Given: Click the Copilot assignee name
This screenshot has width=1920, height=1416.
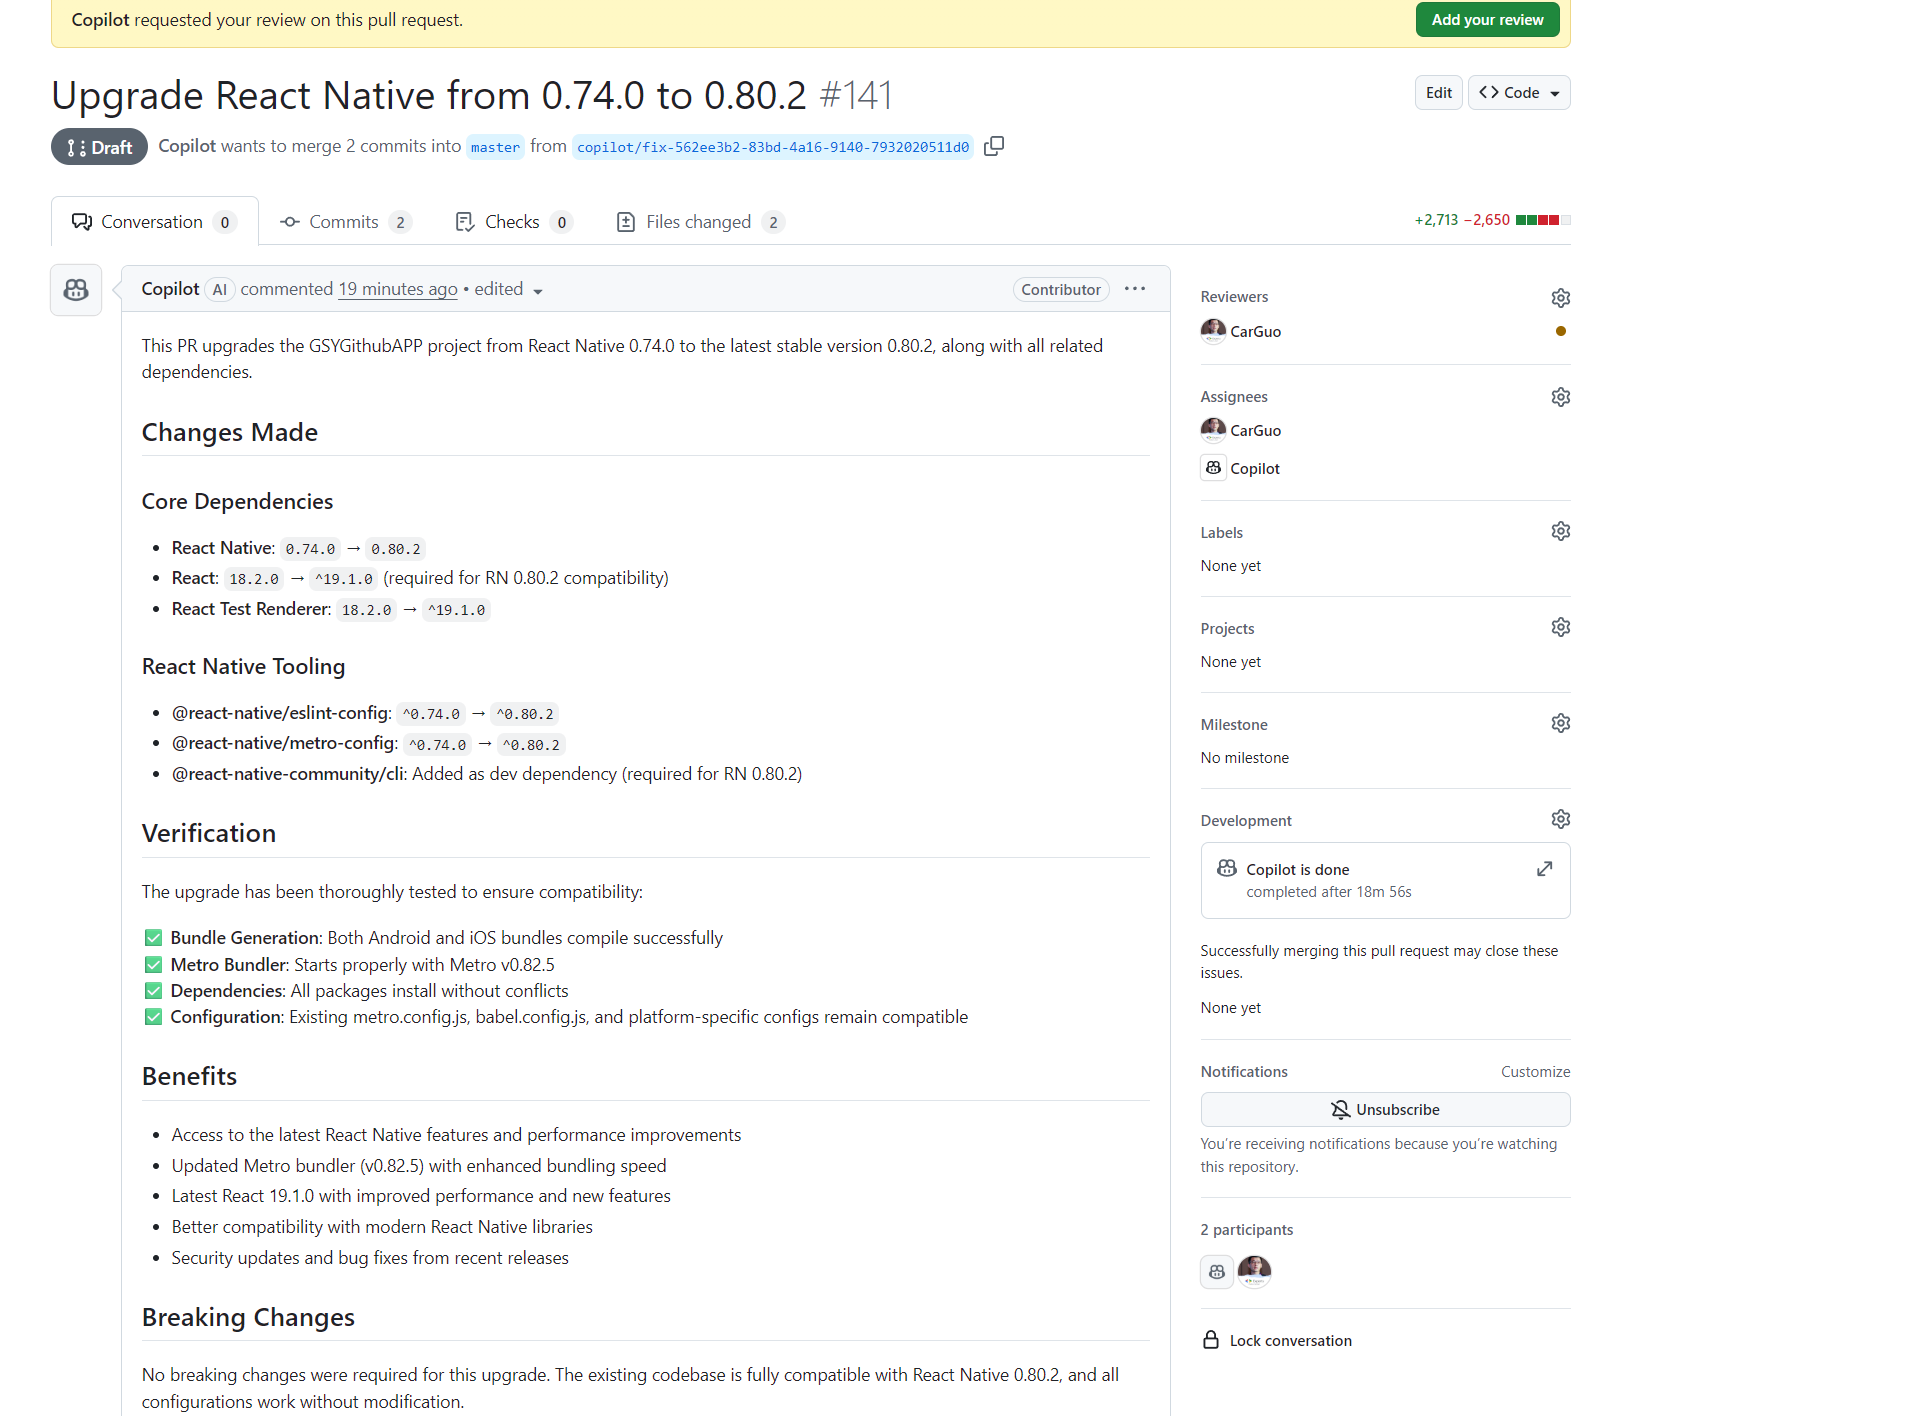Looking at the screenshot, I should click(x=1255, y=469).
